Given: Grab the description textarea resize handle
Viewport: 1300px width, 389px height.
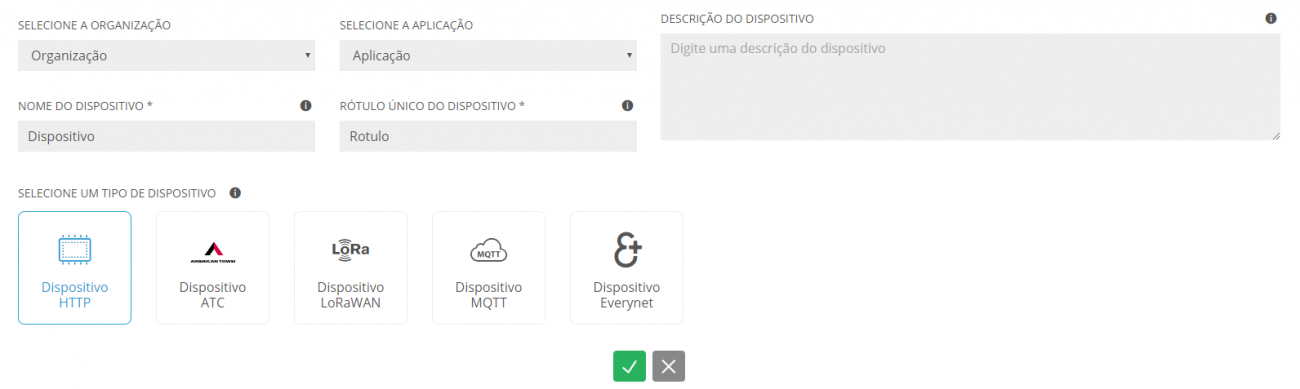Looking at the screenshot, I should pyautogui.click(x=1275, y=135).
